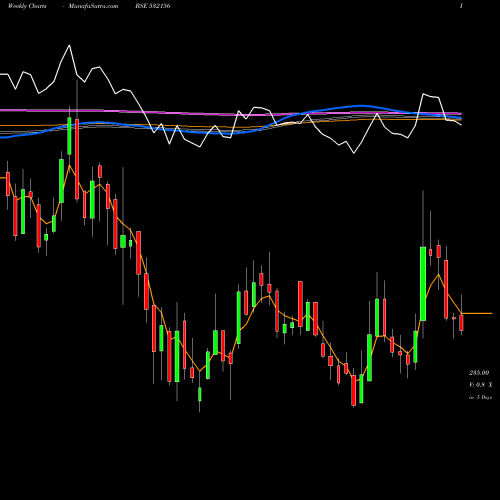
Task: Click the "Weekly Charts" title text
Action: point(27,6)
